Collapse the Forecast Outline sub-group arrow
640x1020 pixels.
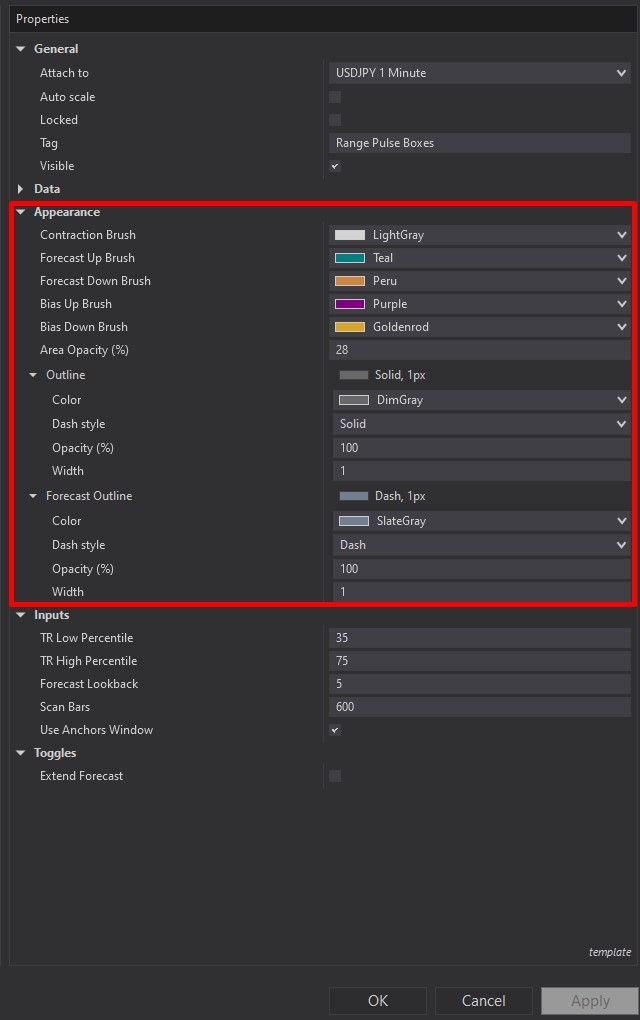[x=33, y=496]
